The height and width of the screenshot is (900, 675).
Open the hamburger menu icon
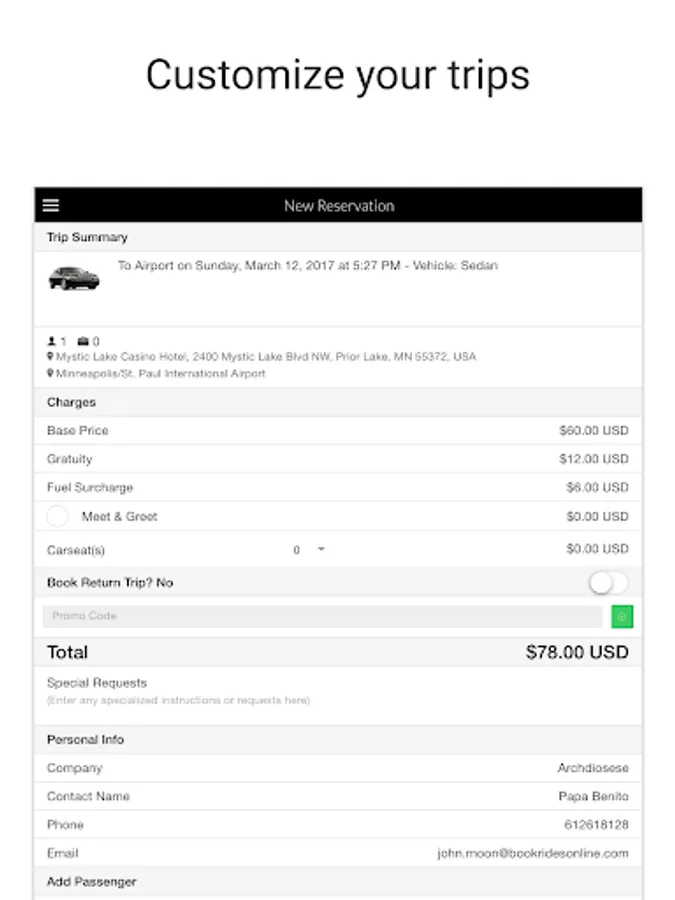(x=51, y=206)
